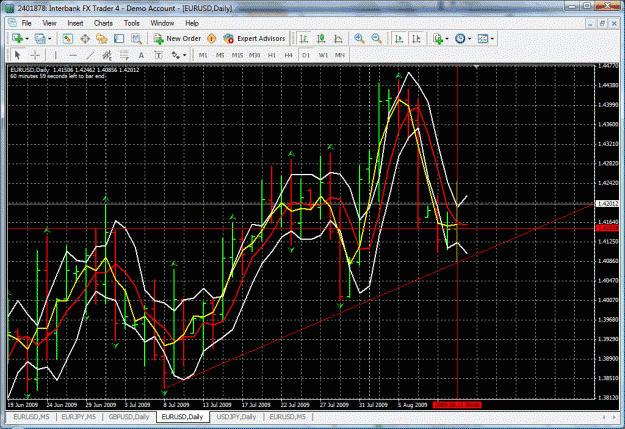
Task: Open the Help menu
Action: click(192, 23)
